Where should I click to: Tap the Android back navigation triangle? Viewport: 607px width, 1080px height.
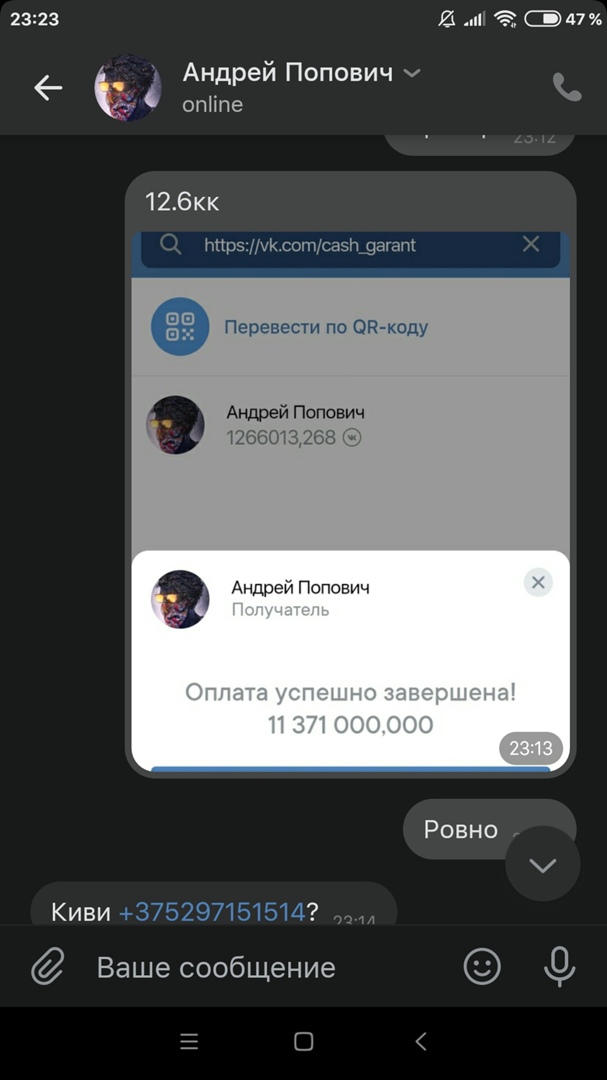[x=421, y=1041]
